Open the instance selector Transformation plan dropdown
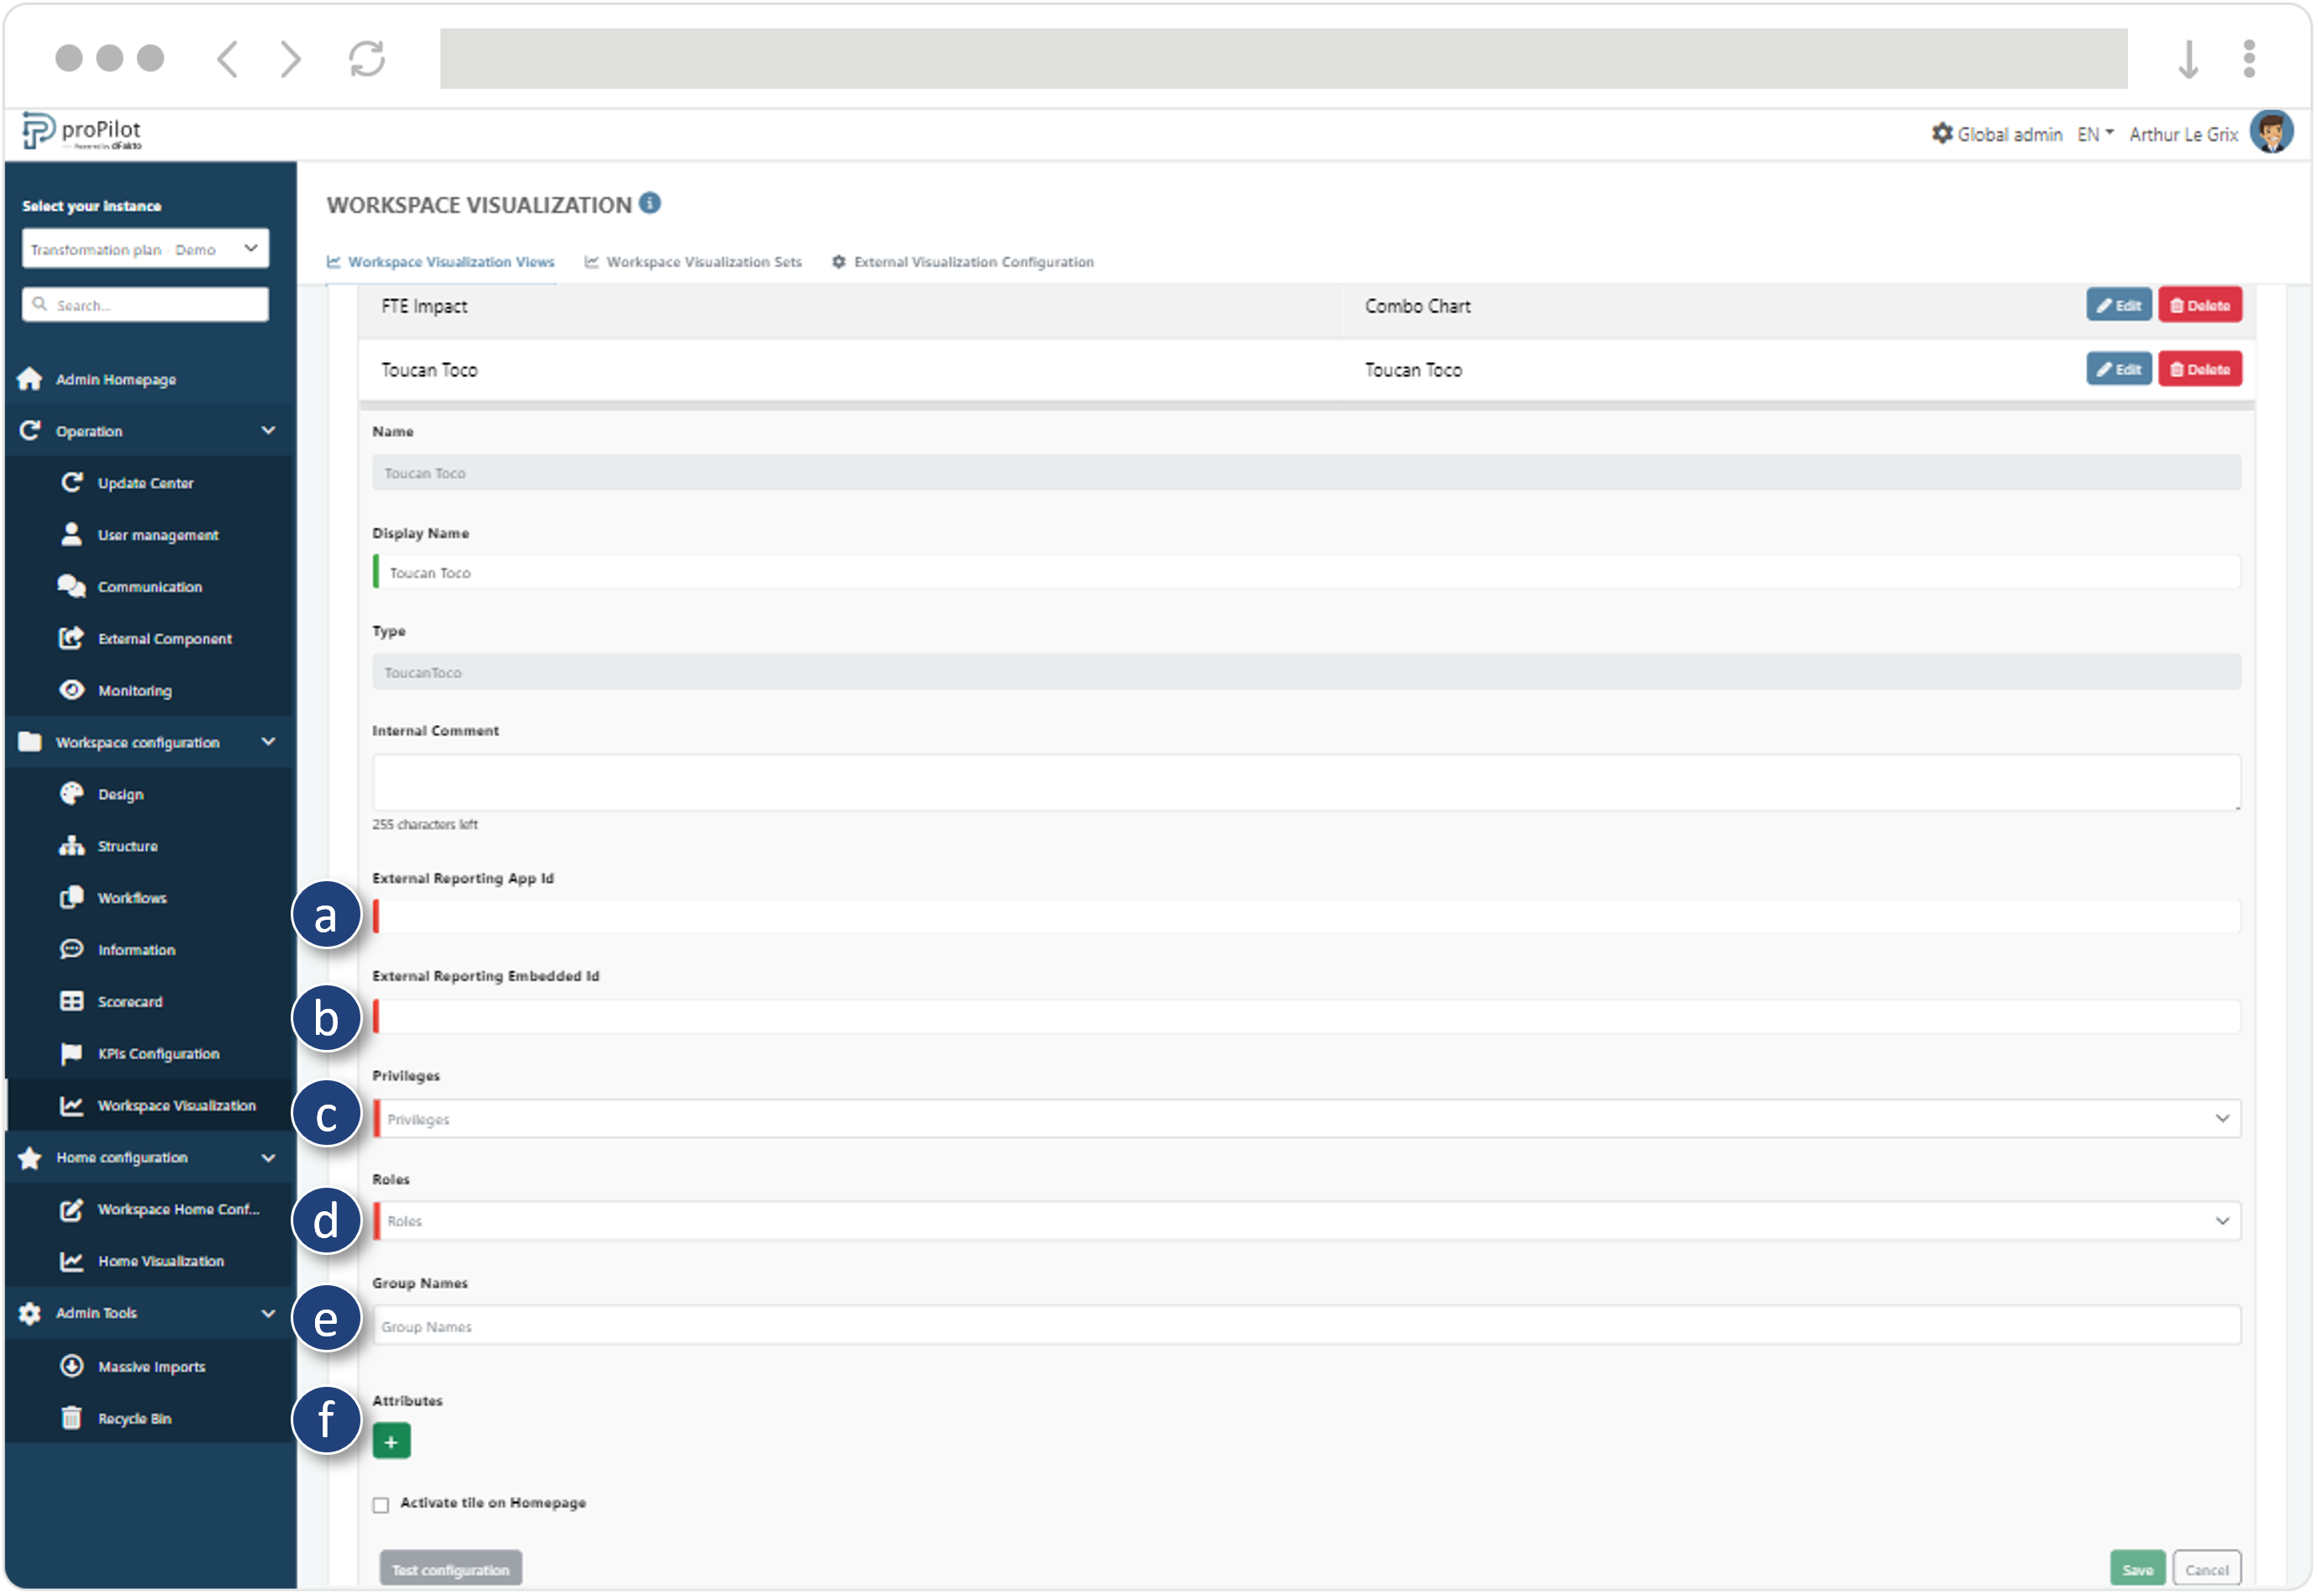 click(x=145, y=249)
